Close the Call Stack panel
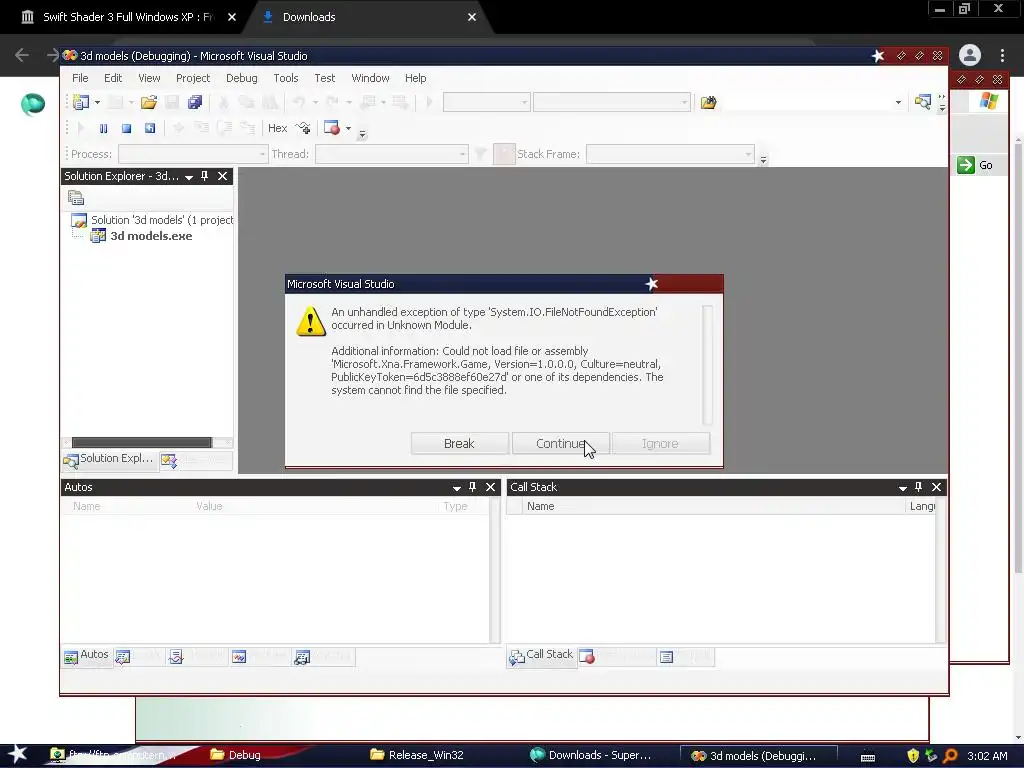 936,487
